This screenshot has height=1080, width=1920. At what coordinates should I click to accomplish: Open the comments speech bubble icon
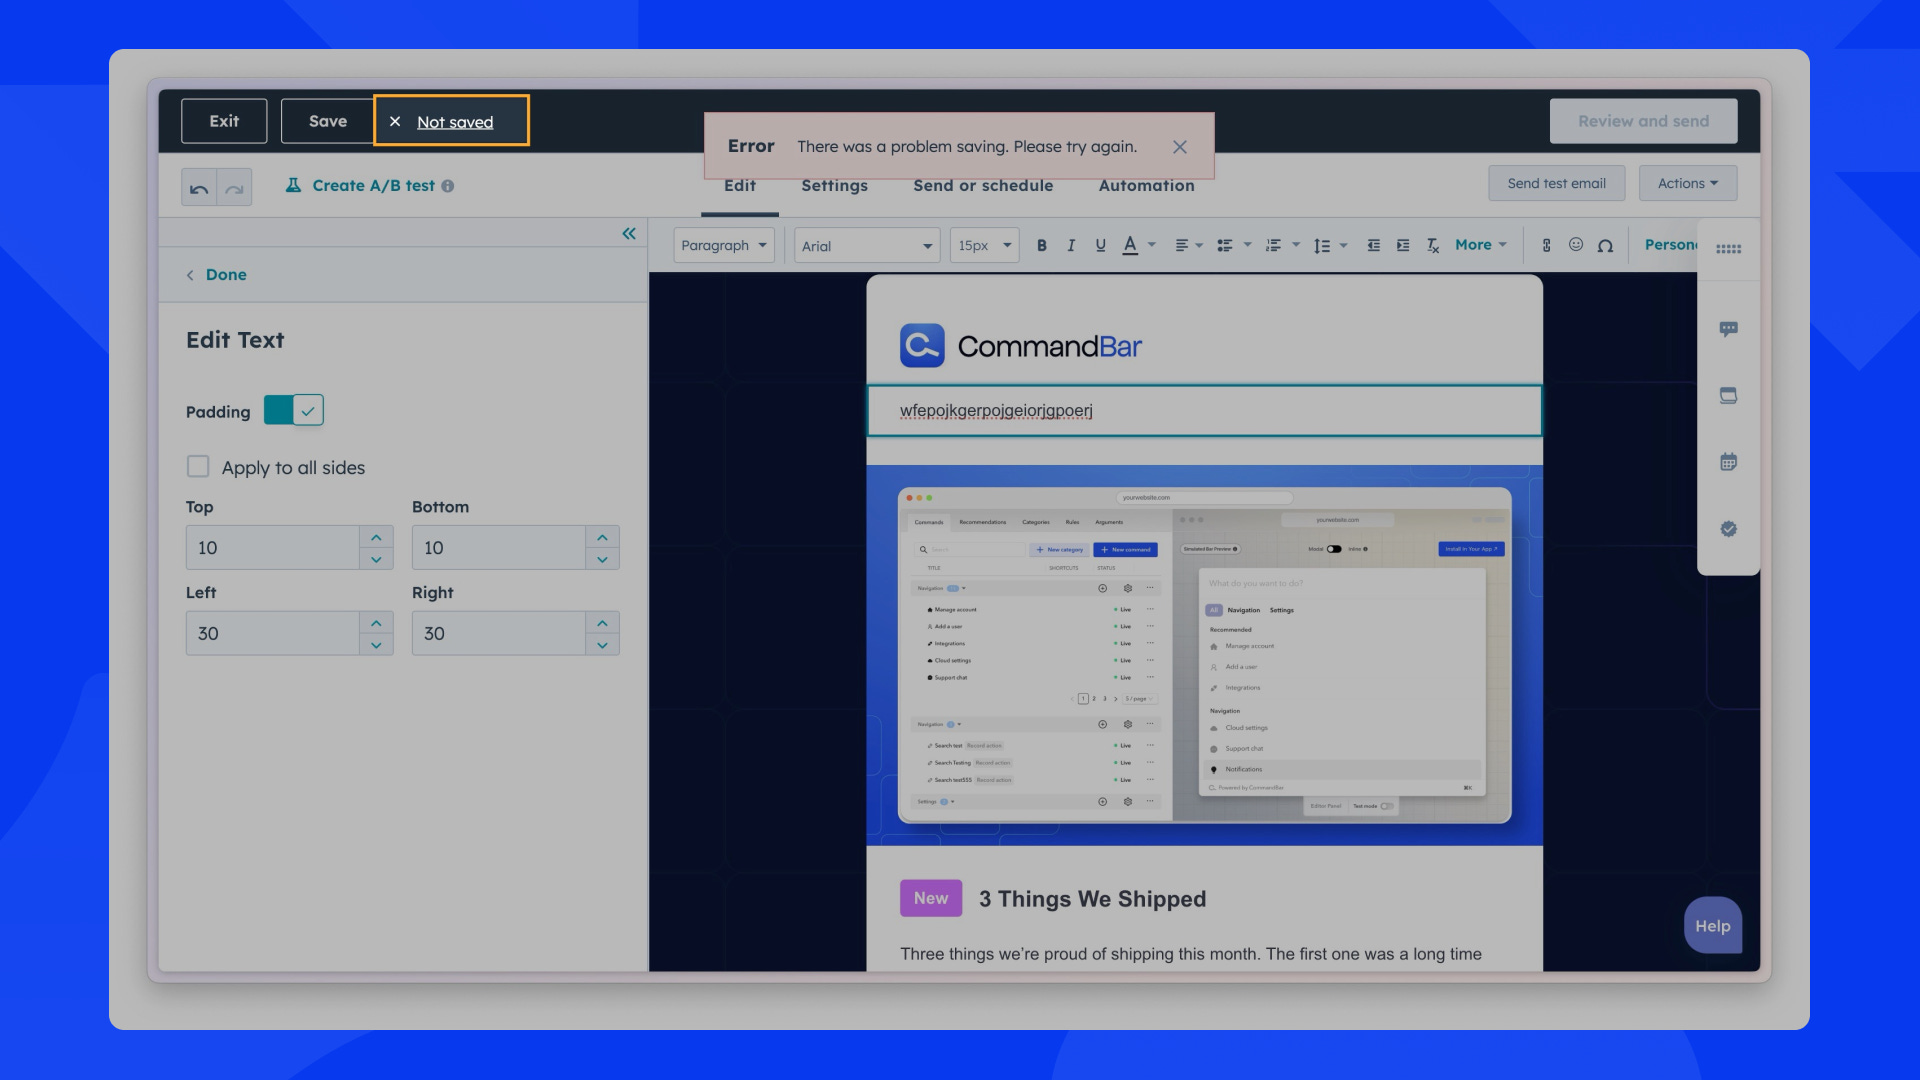(x=1729, y=329)
